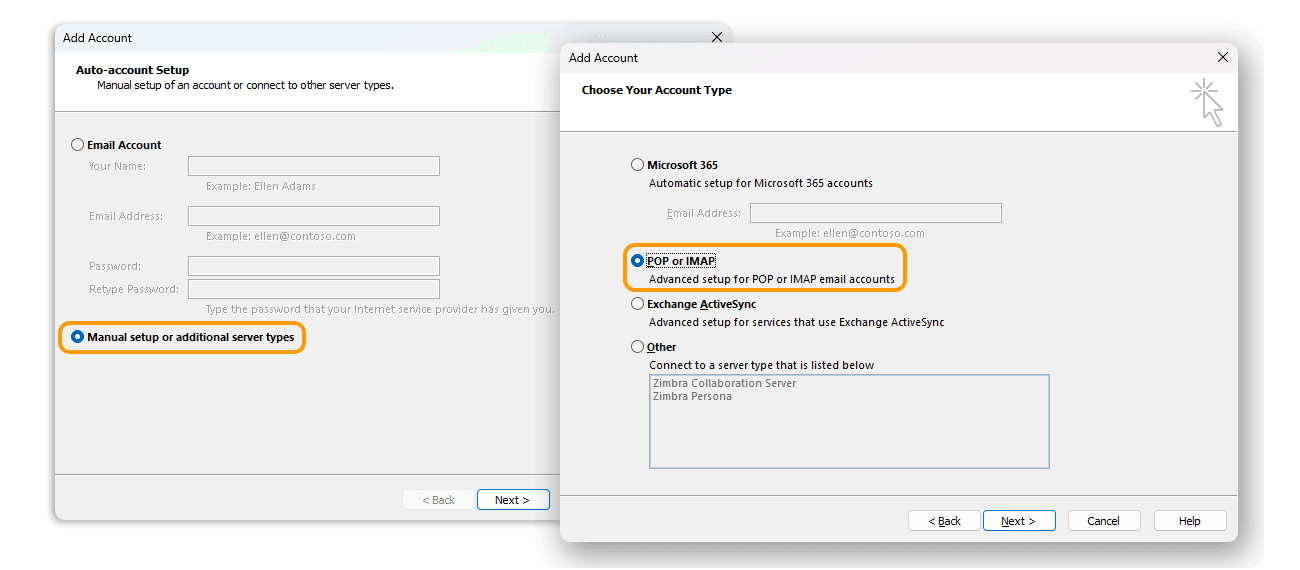Viewport: 1300px width, 570px height.
Task: Click the cursor sparkle icon in dialog header
Action: 1207,103
